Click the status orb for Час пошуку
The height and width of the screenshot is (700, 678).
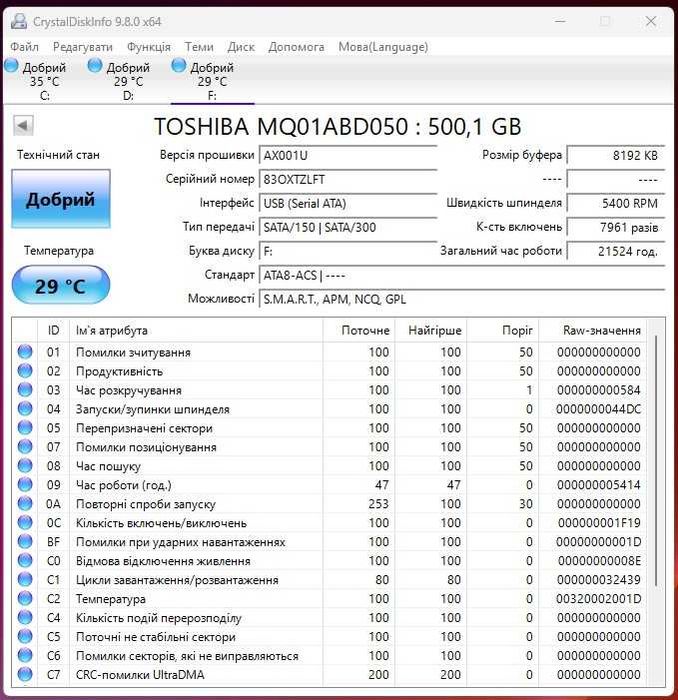25,466
